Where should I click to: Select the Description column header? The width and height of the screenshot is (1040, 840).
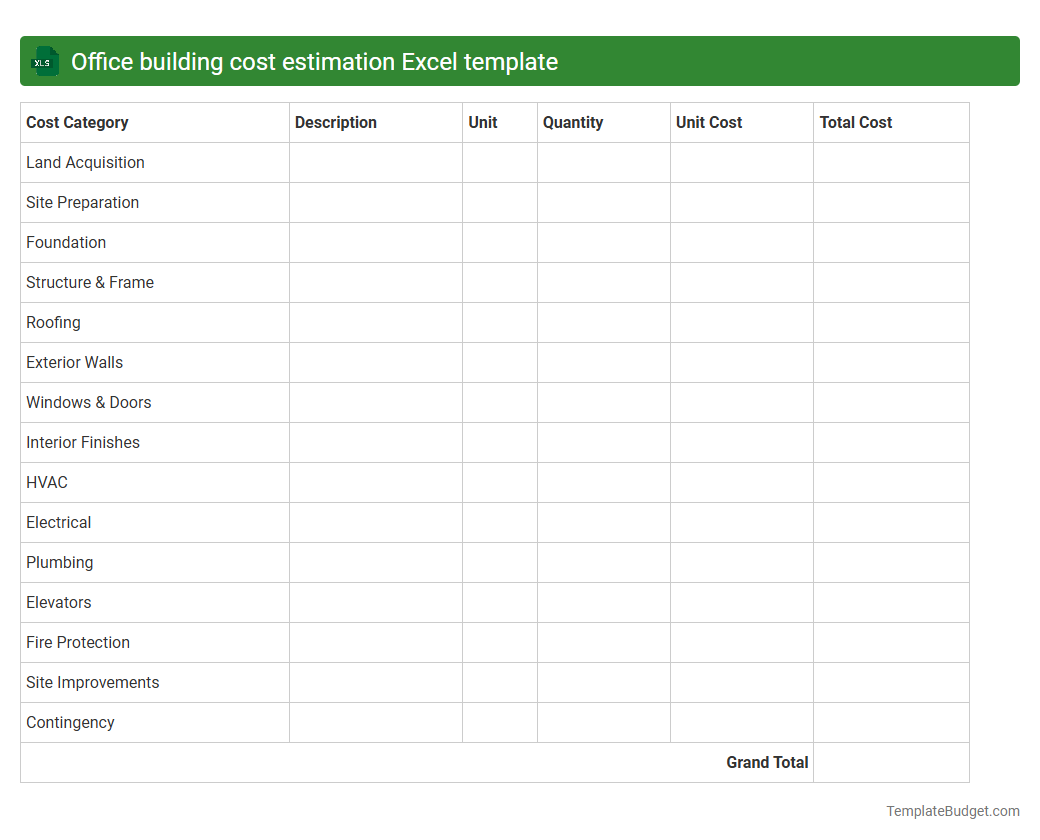point(336,122)
